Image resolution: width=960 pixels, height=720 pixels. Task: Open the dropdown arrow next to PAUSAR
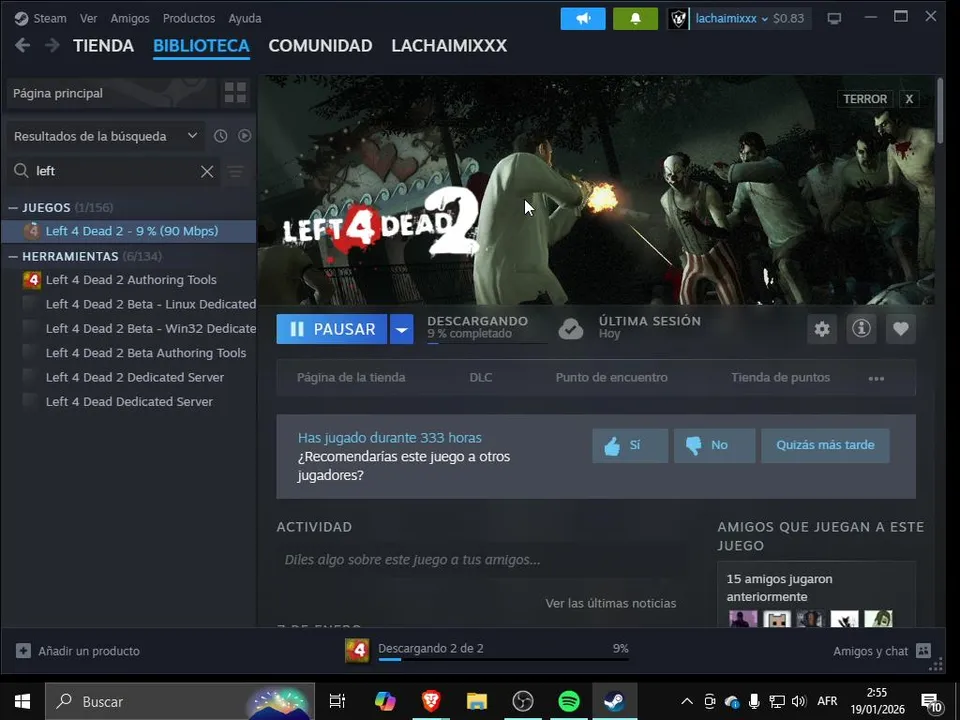(401, 329)
